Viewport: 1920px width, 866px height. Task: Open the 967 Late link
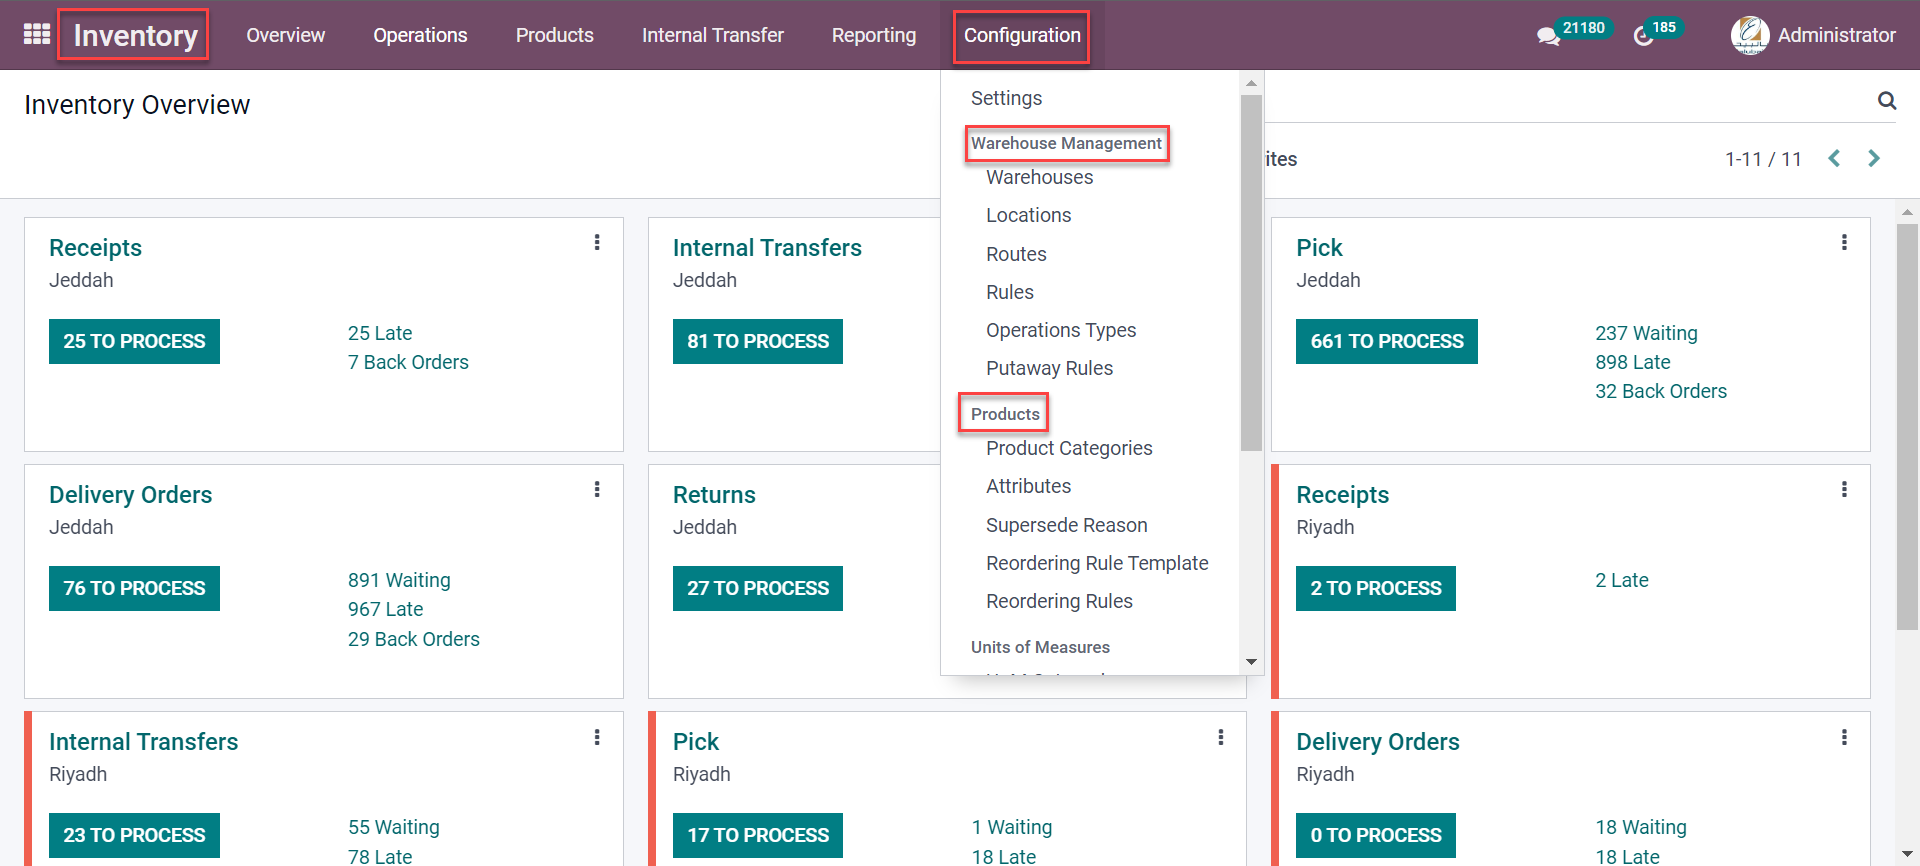pyautogui.click(x=385, y=609)
